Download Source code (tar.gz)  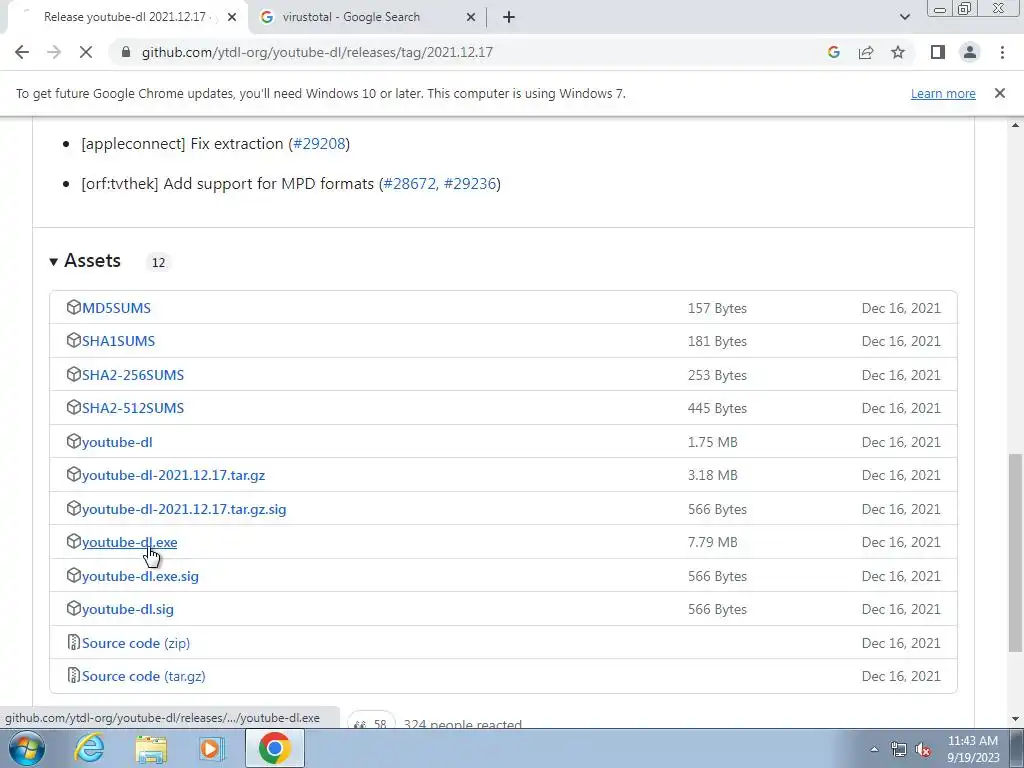[144, 677]
